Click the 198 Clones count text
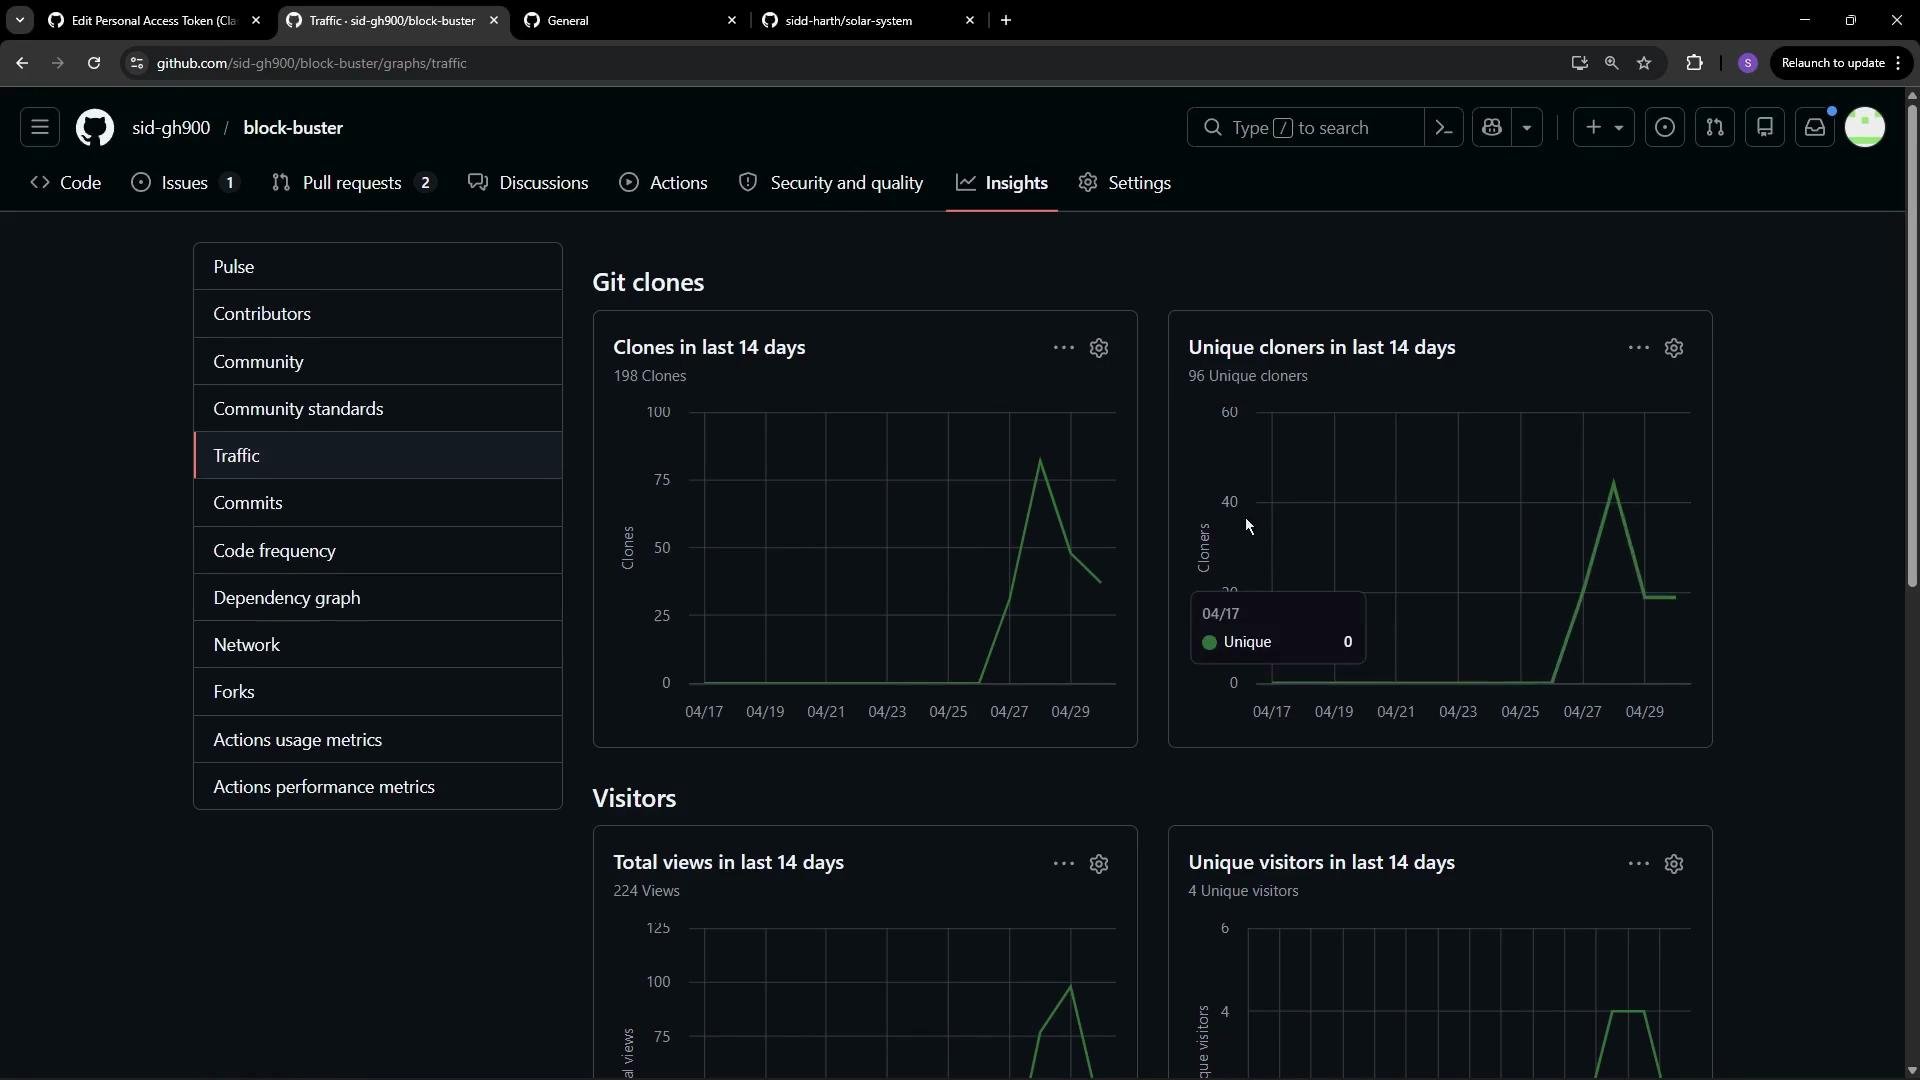This screenshot has width=1920, height=1080. pos(650,376)
